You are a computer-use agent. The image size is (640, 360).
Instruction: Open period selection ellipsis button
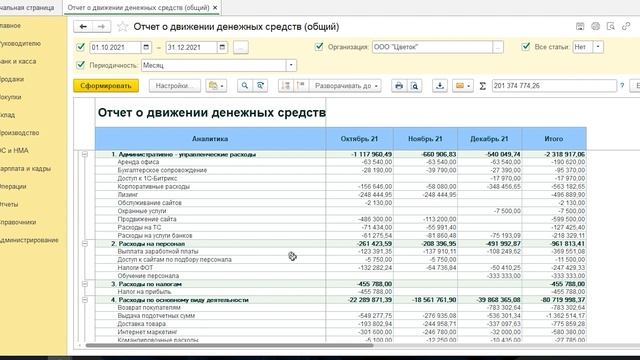[241, 47]
